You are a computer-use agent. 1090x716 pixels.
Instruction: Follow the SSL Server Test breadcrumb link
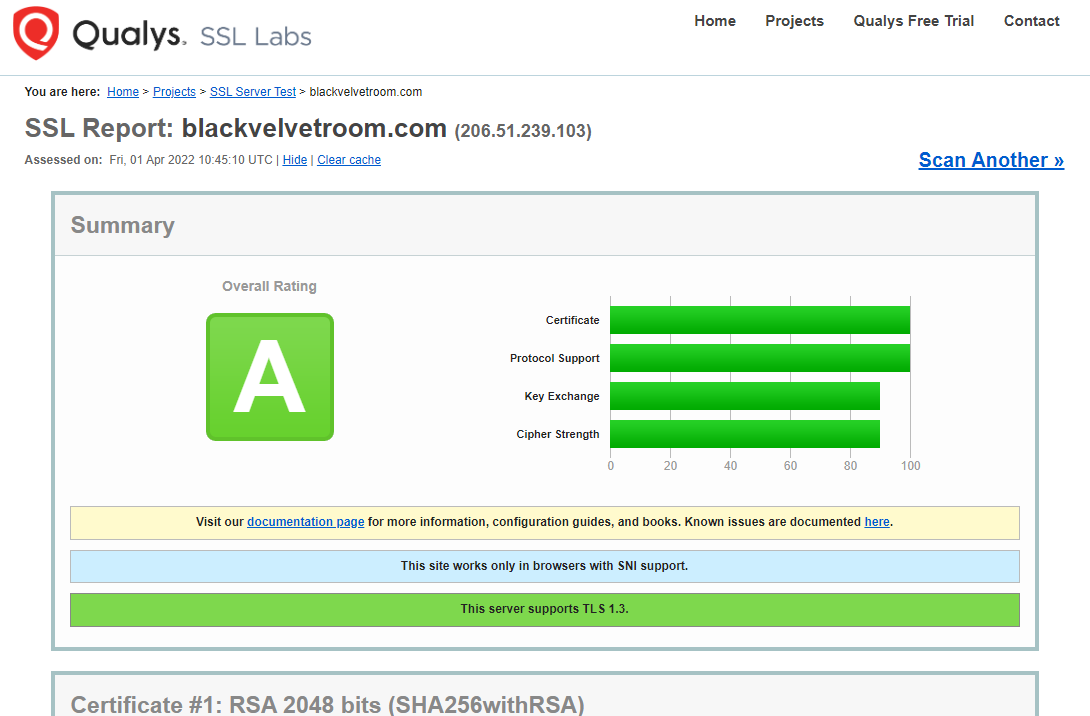point(253,92)
